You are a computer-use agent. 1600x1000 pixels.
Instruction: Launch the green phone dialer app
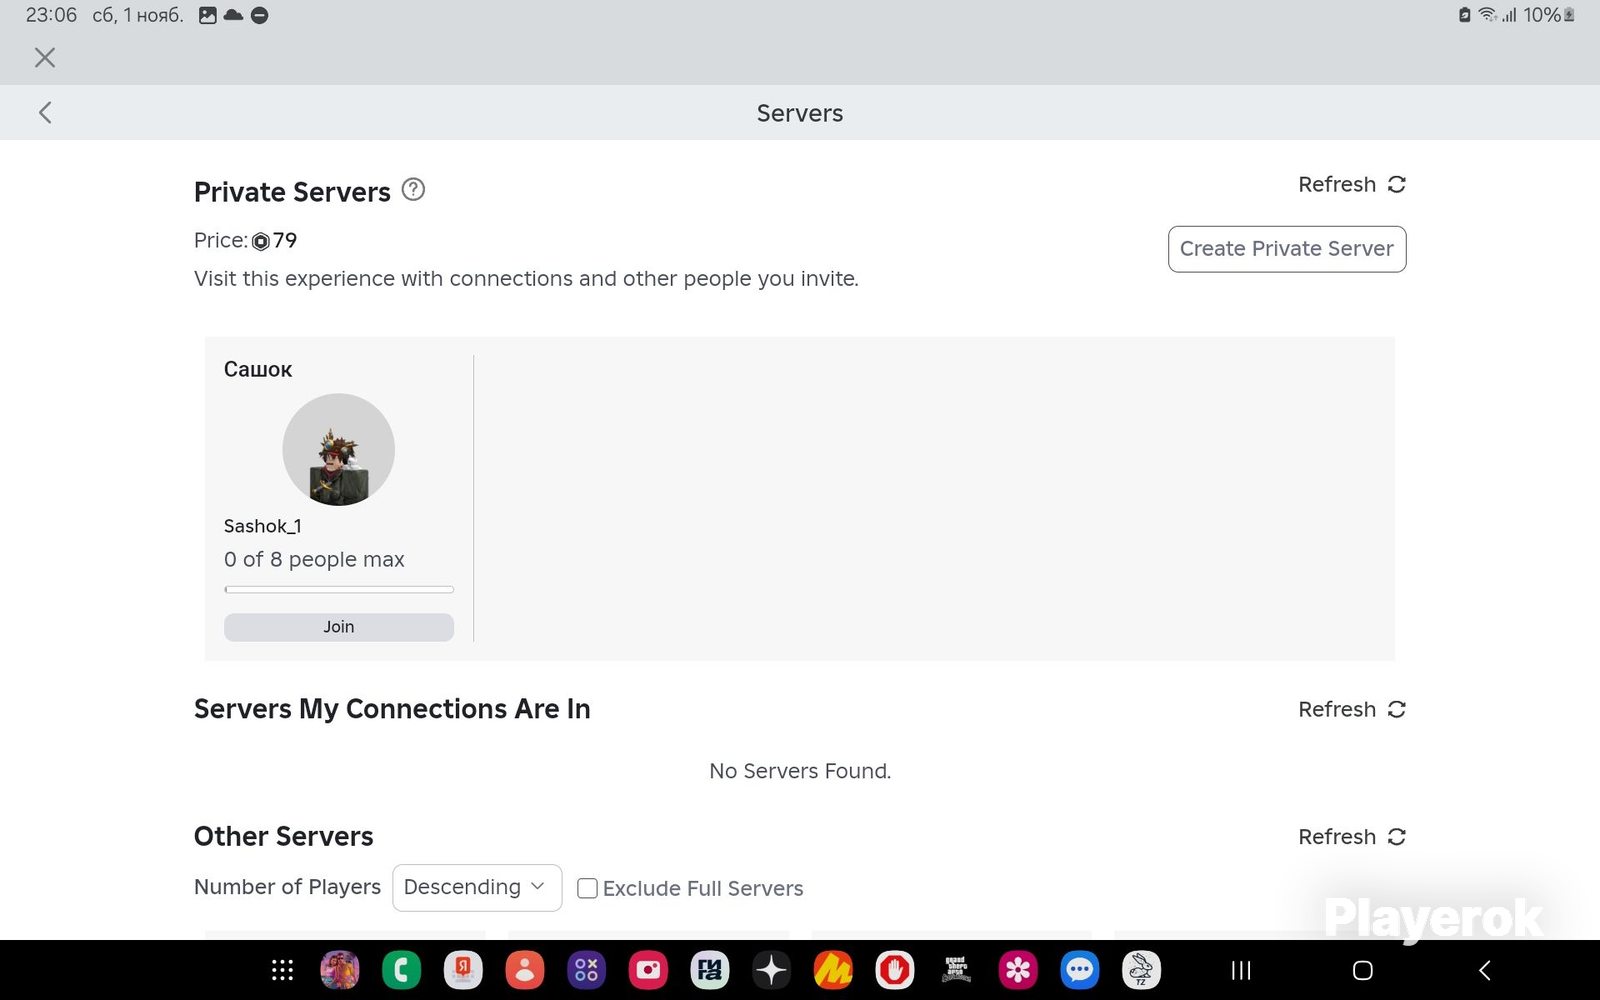401,970
